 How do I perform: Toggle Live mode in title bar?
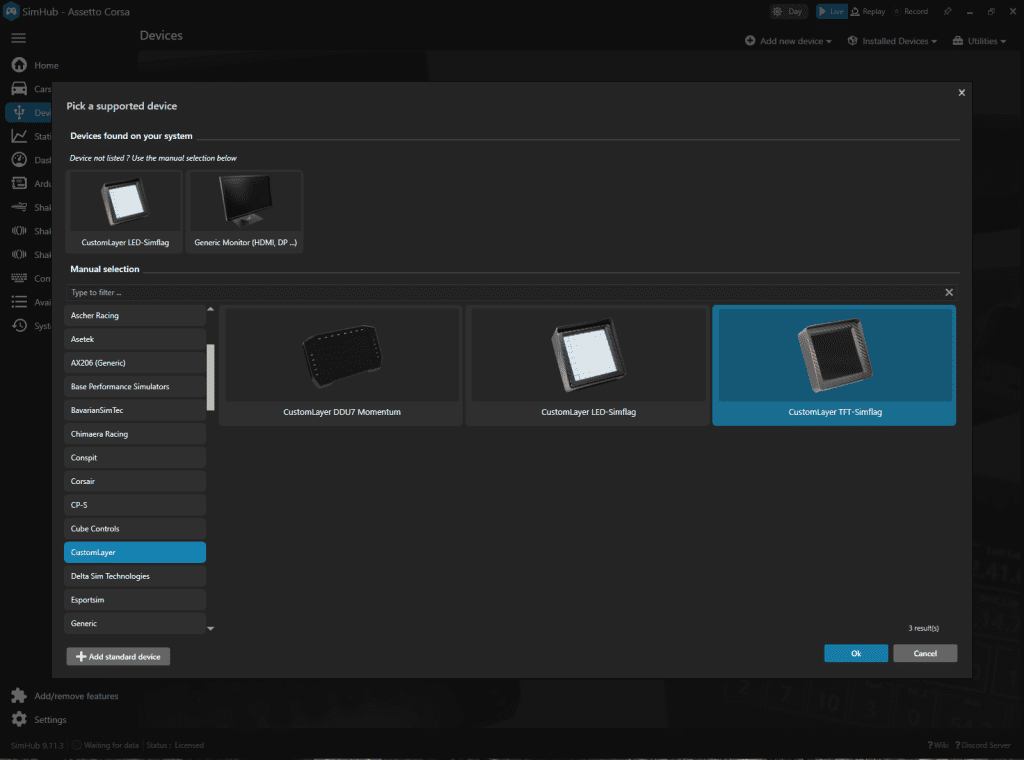(830, 11)
